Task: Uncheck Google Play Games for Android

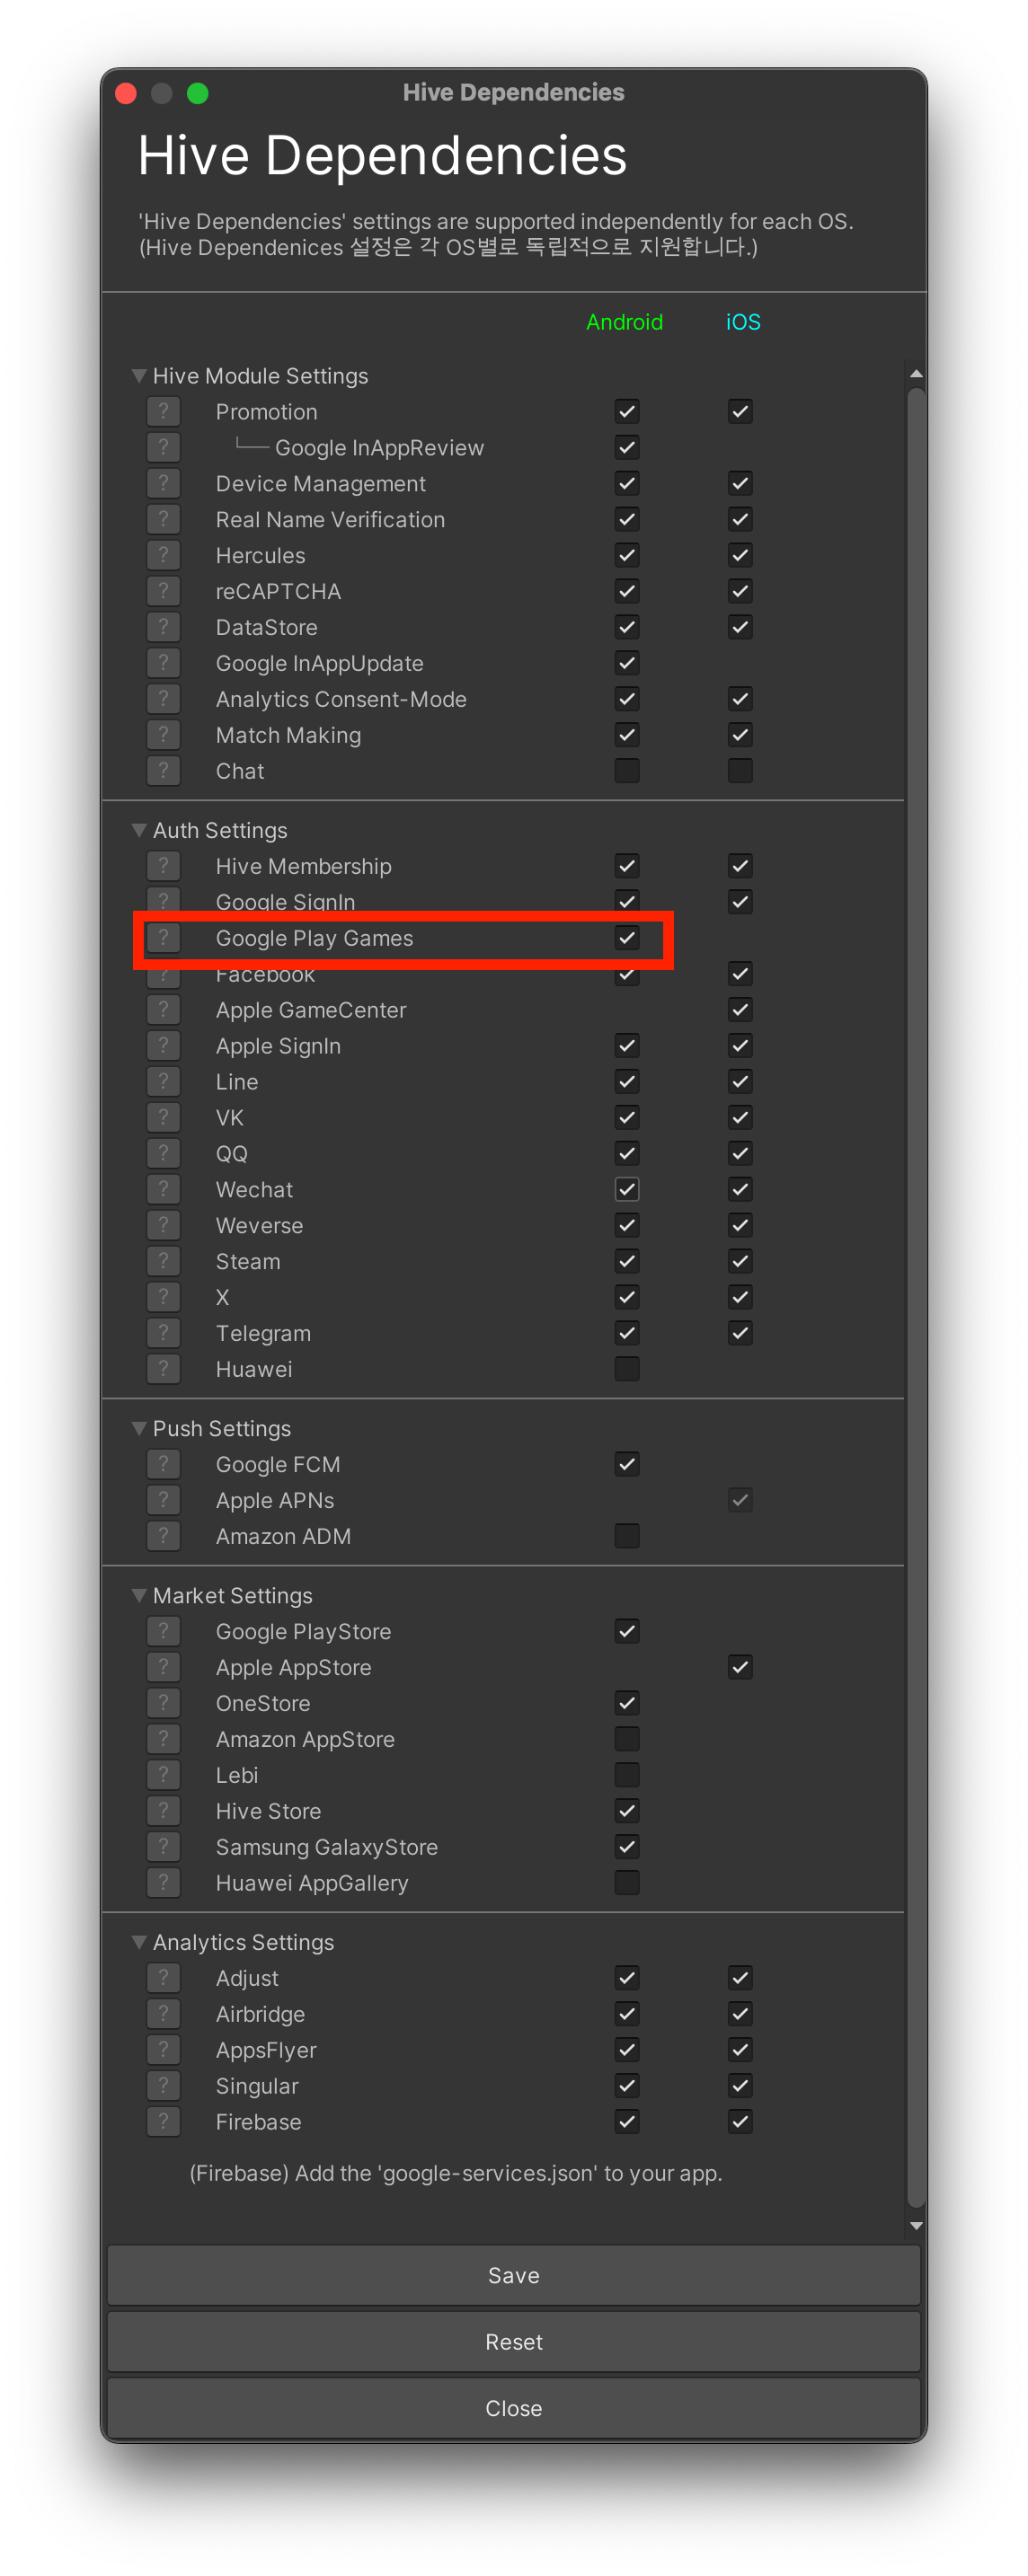Action: (627, 938)
